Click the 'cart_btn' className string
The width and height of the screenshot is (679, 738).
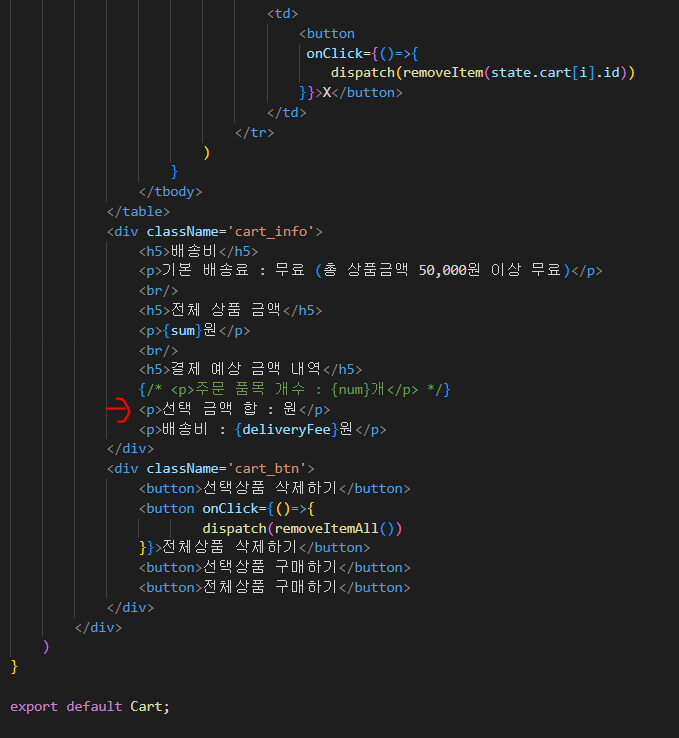(x=267, y=469)
